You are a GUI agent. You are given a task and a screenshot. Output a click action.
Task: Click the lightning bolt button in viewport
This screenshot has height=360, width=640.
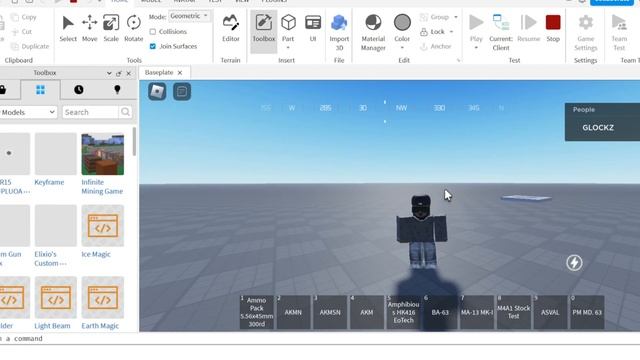pos(574,263)
